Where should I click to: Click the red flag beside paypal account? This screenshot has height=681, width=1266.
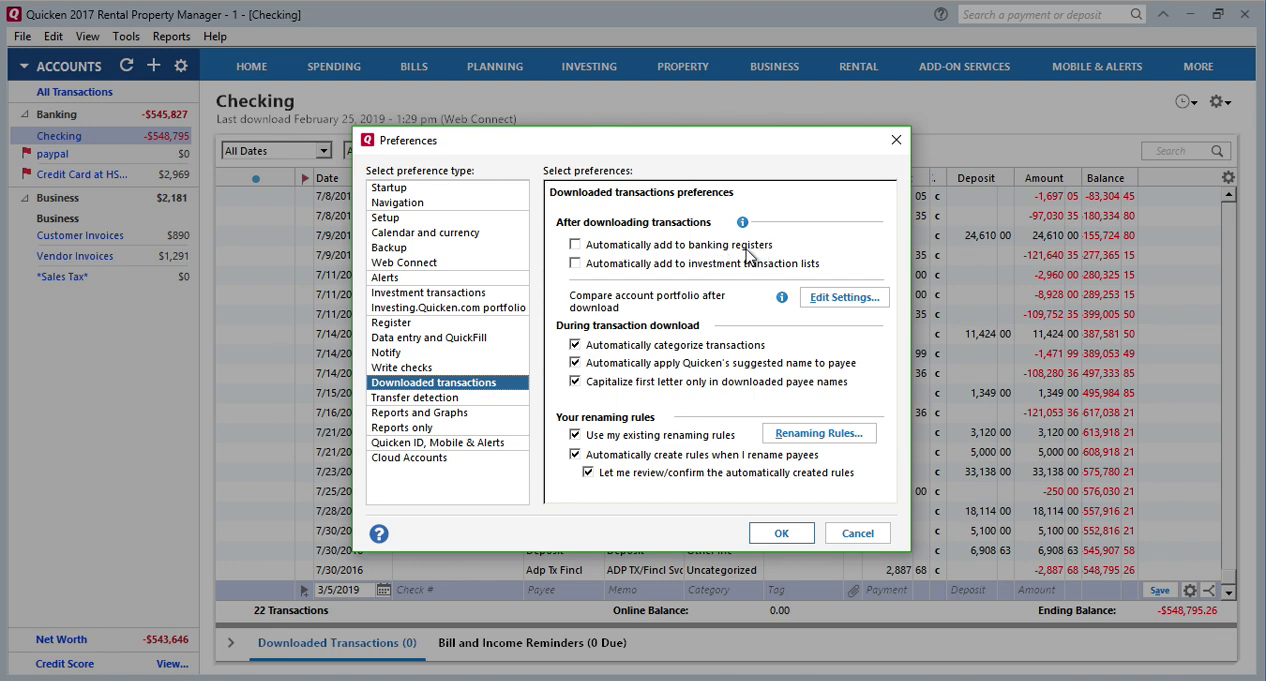pyautogui.click(x=27, y=154)
